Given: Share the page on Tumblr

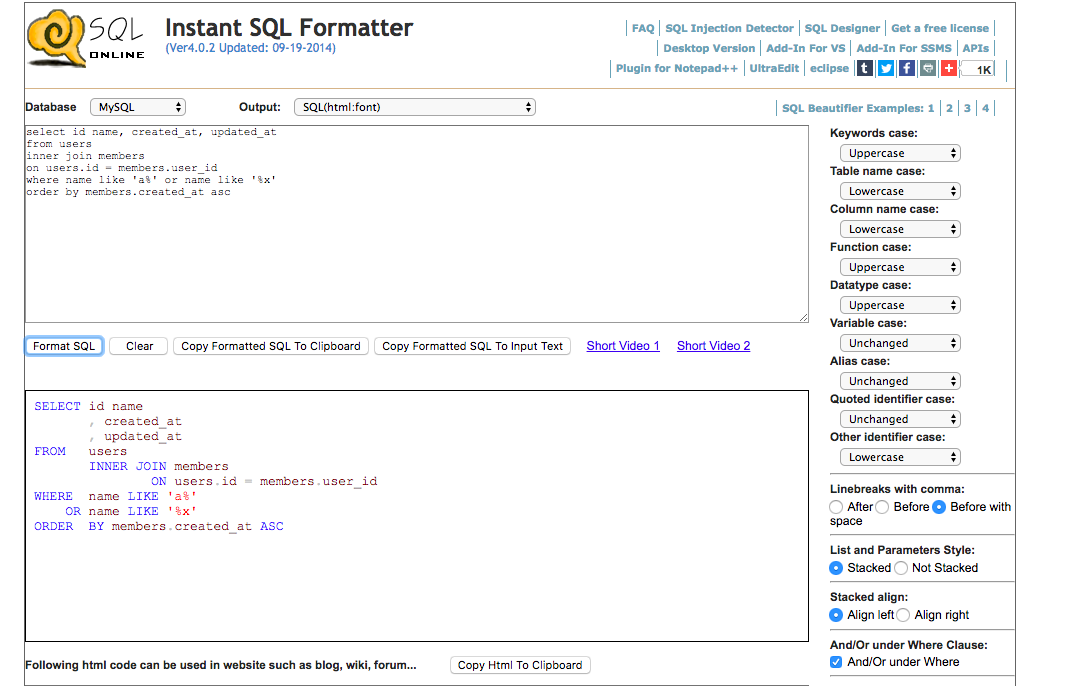Looking at the screenshot, I should pyautogui.click(x=865, y=68).
